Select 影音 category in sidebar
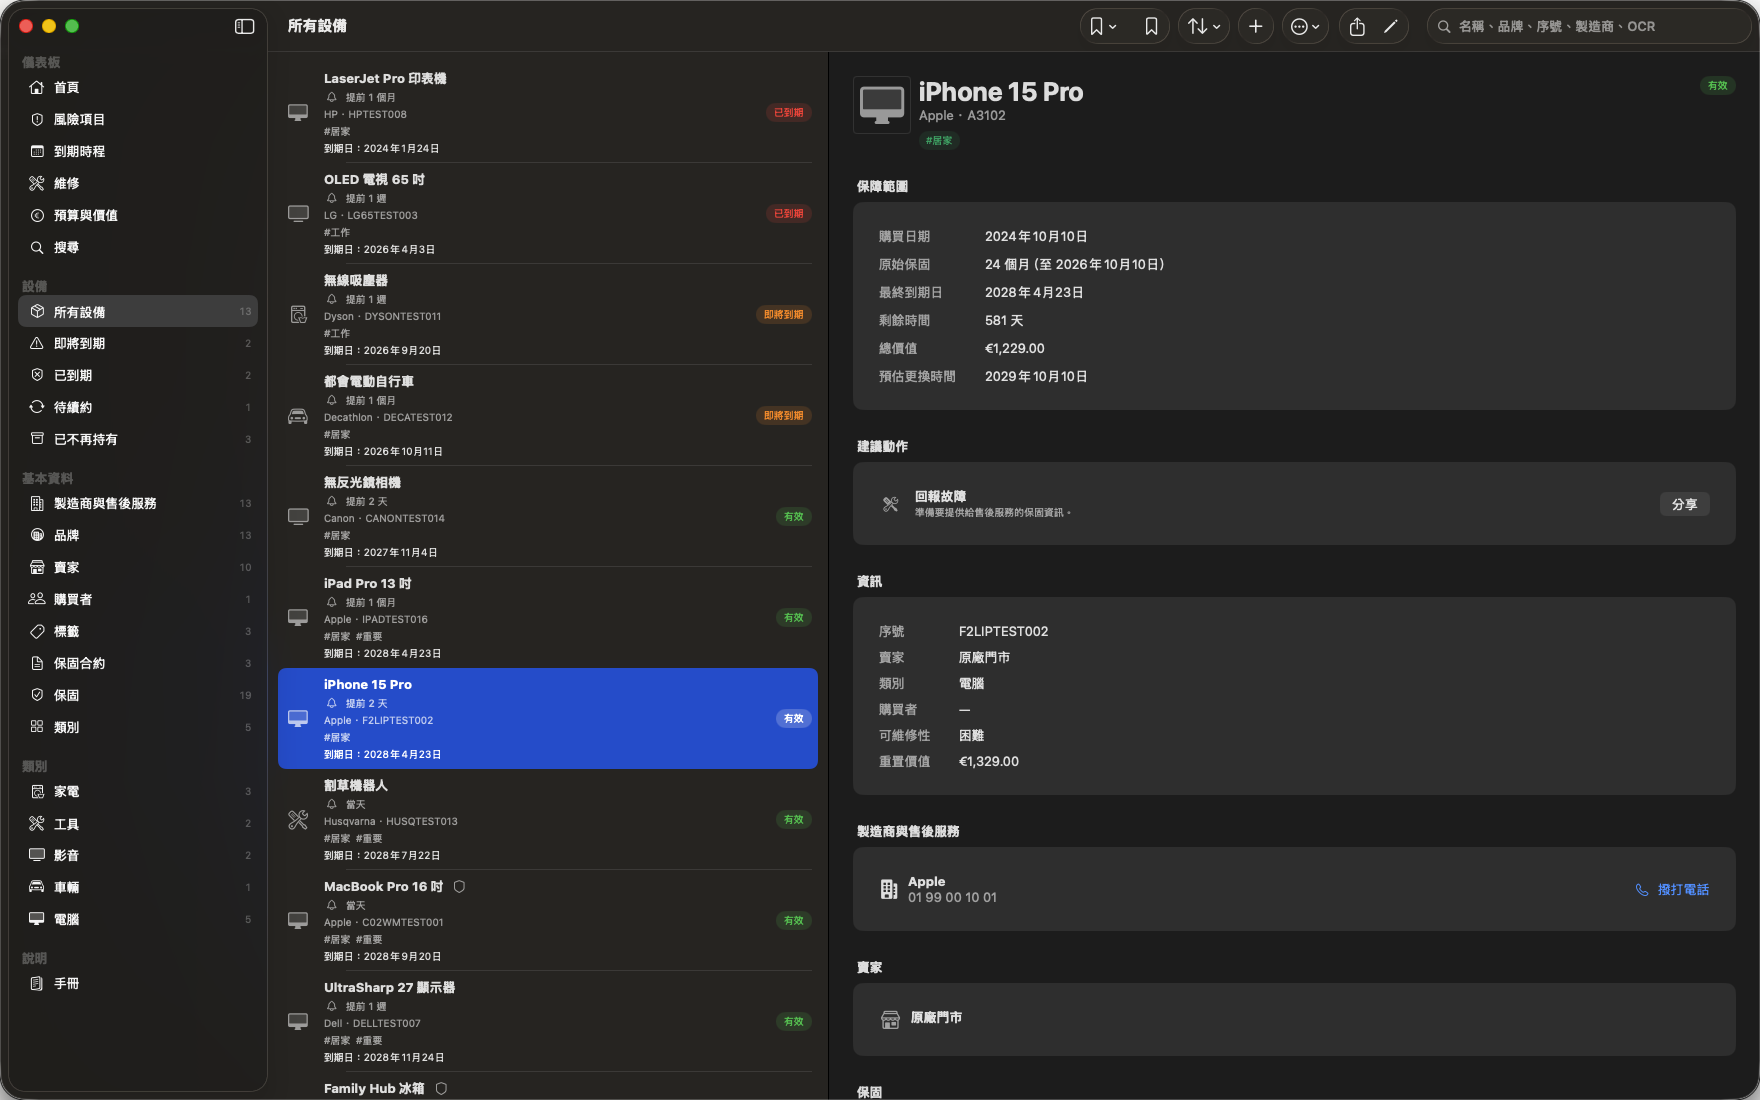 pyautogui.click(x=138, y=856)
